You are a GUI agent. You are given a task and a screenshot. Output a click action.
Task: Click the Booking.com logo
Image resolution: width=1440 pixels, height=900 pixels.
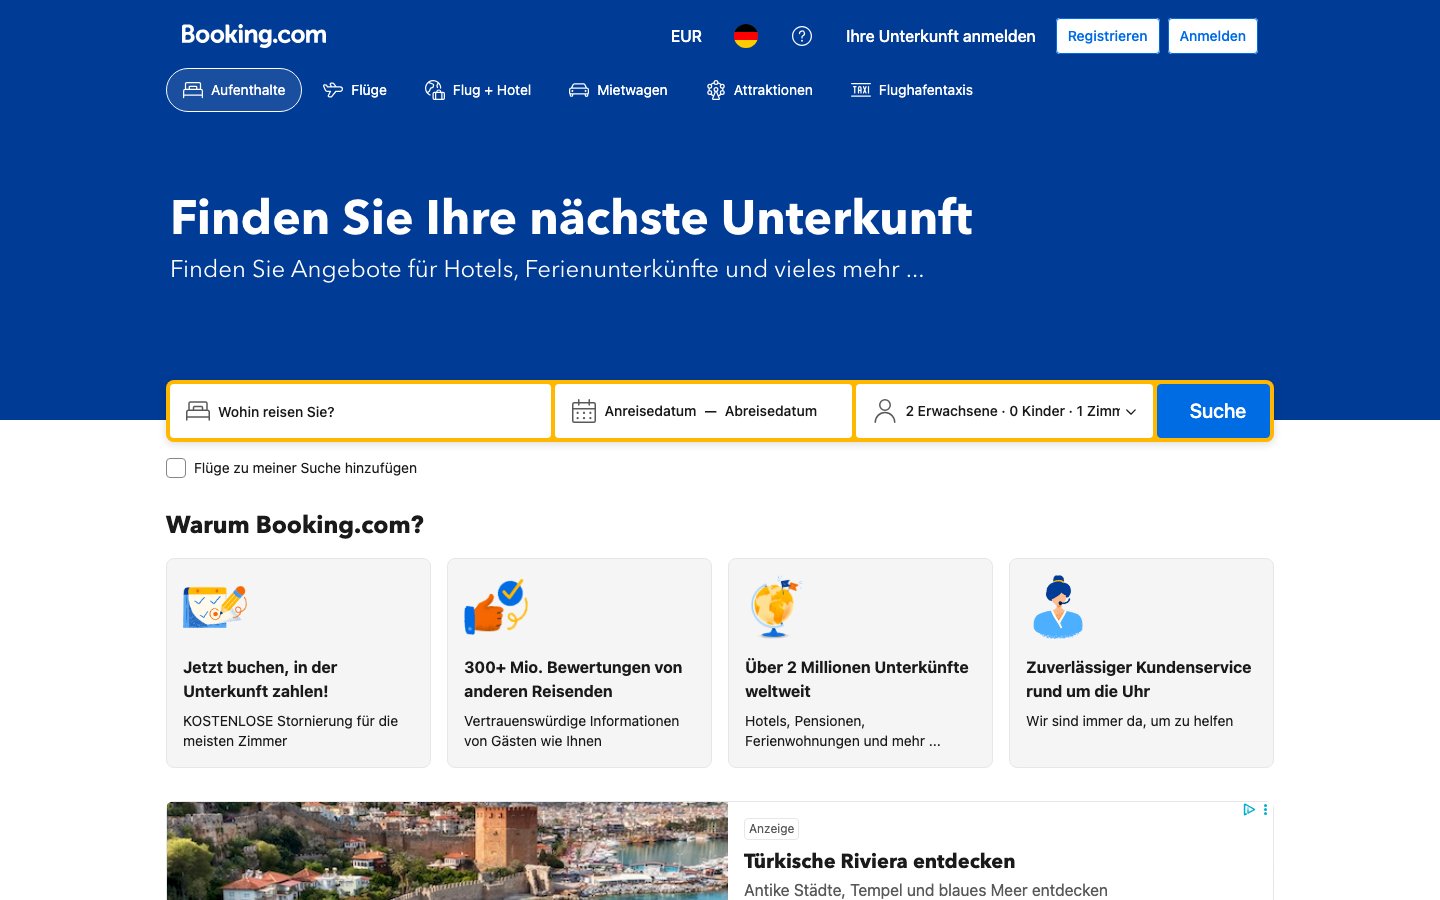(254, 35)
